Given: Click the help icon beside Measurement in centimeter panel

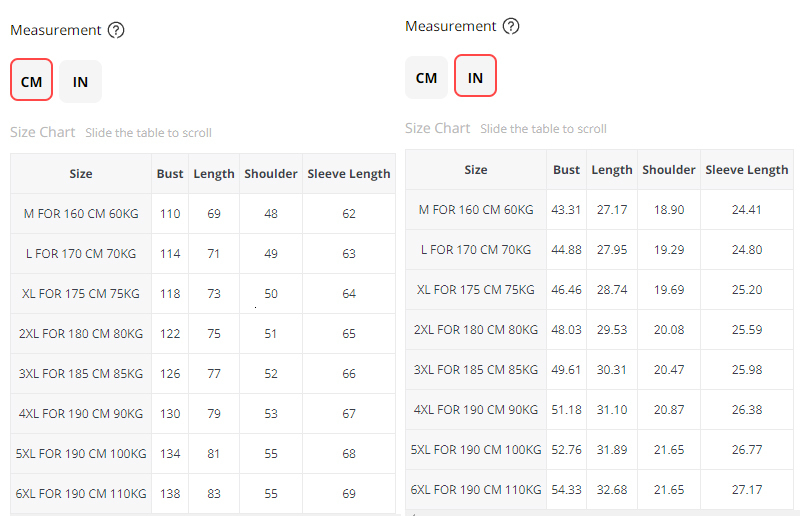Looking at the screenshot, I should pyautogui.click(x=116, y=30).
